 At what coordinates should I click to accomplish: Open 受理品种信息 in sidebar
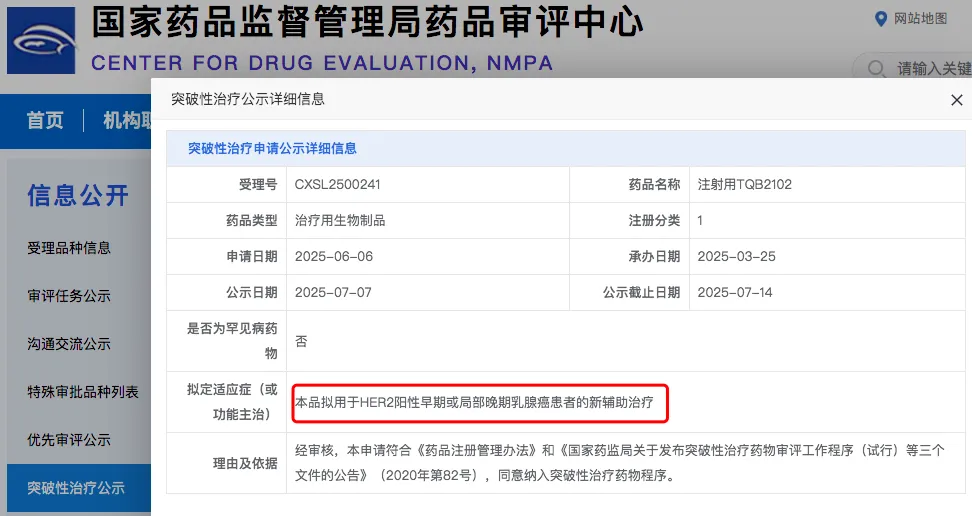[x=69, y=248]
